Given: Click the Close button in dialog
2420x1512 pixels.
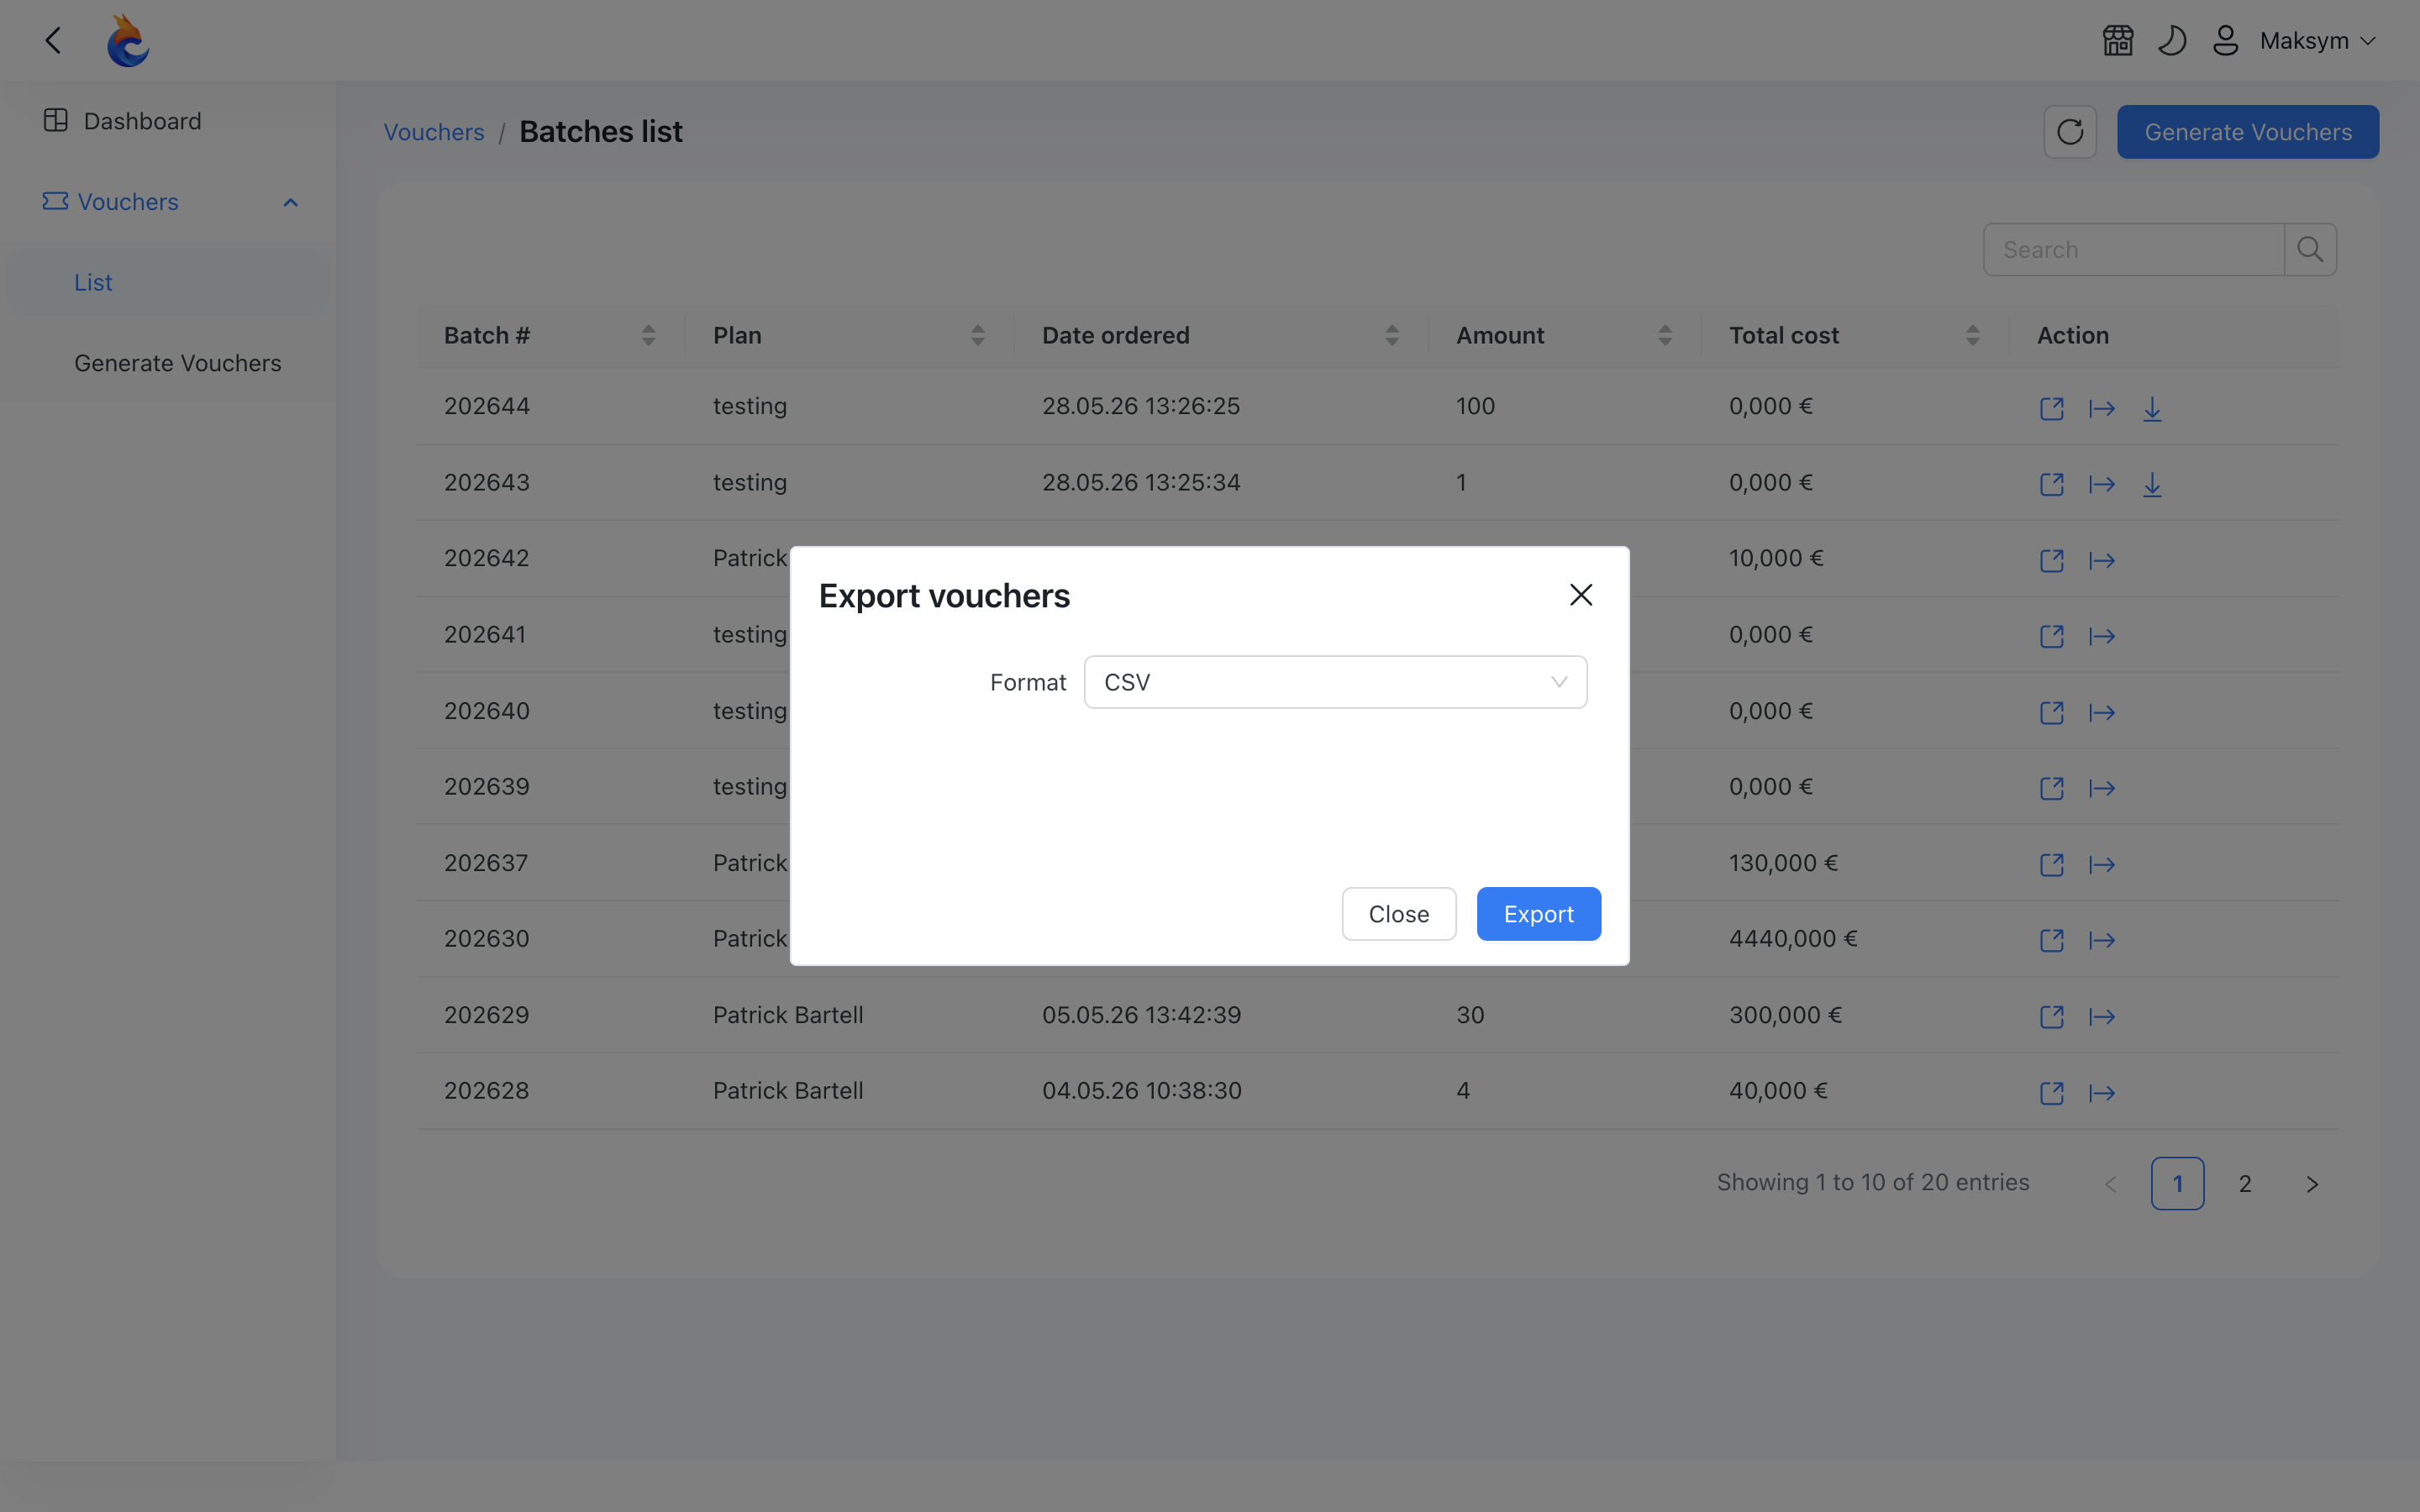Looking at the screenshot, I should [x=1398, y=914].
